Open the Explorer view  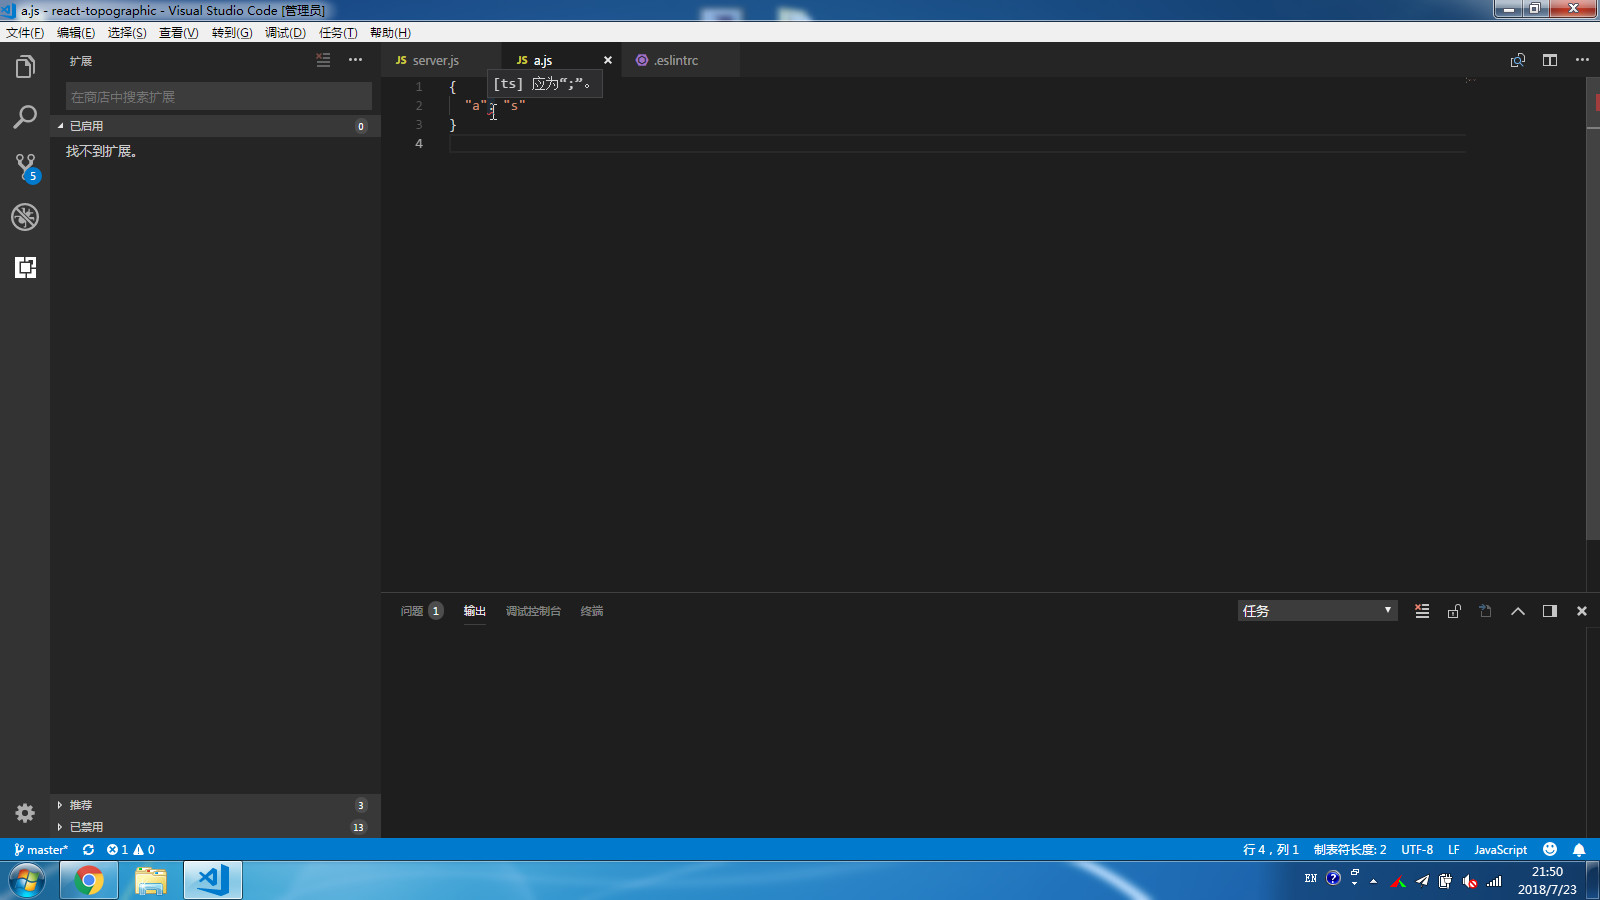coord(25,66)
